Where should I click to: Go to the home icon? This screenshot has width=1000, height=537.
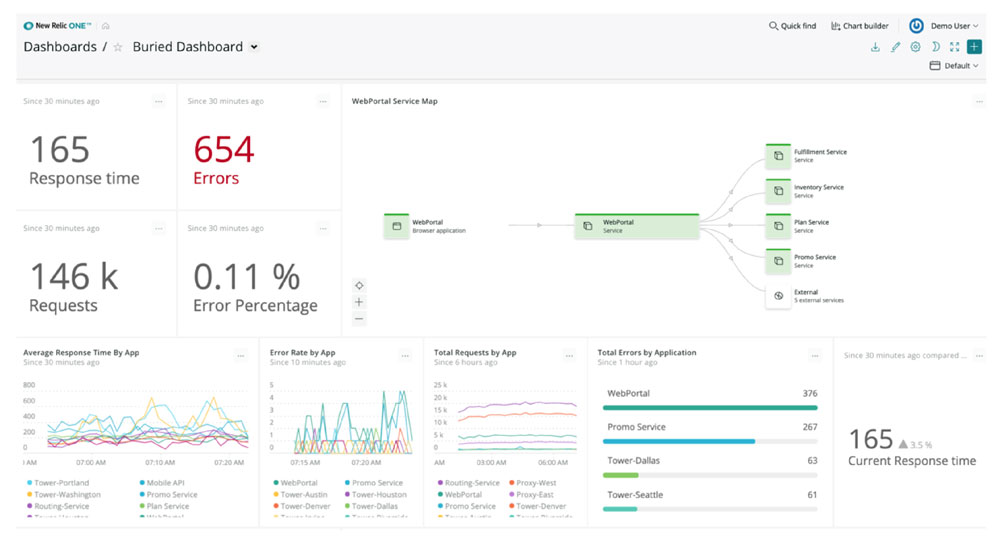pos(106,26)
